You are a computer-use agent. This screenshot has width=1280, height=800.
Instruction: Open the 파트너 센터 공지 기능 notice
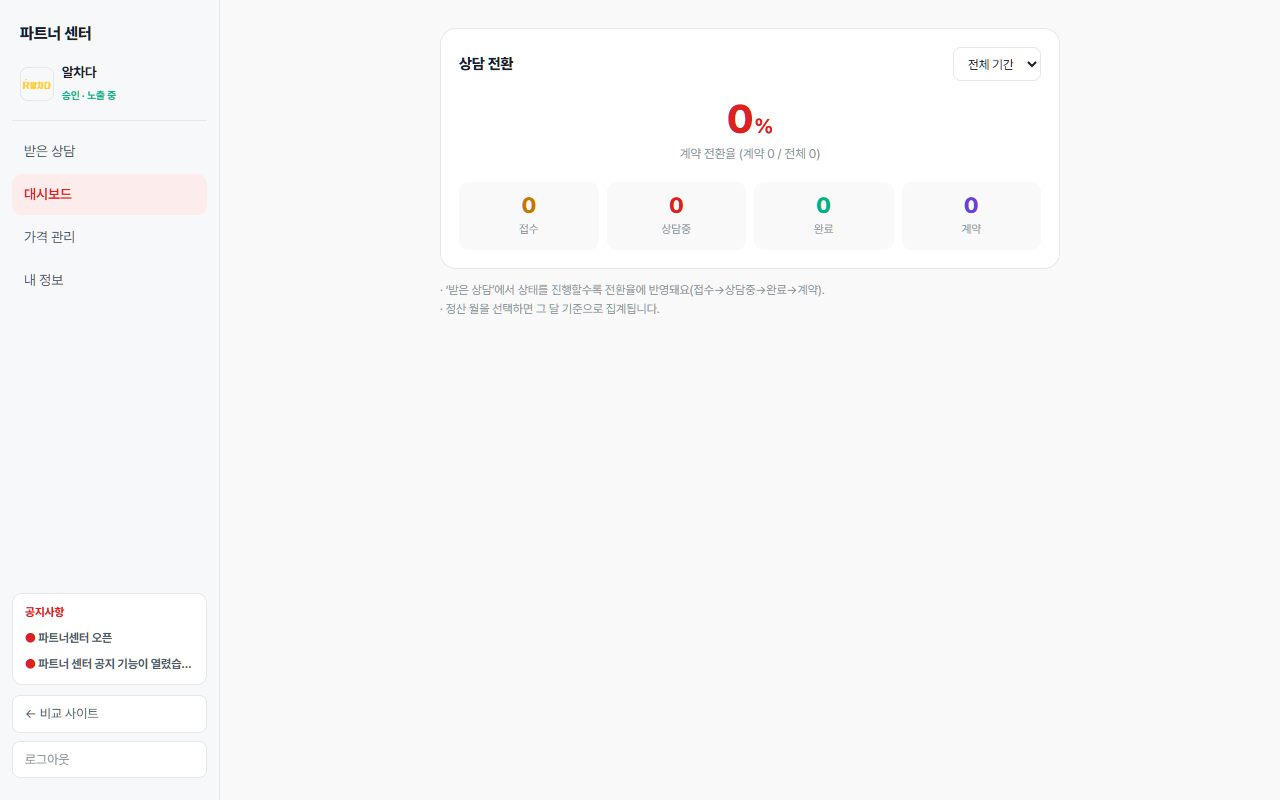point(109,664)
